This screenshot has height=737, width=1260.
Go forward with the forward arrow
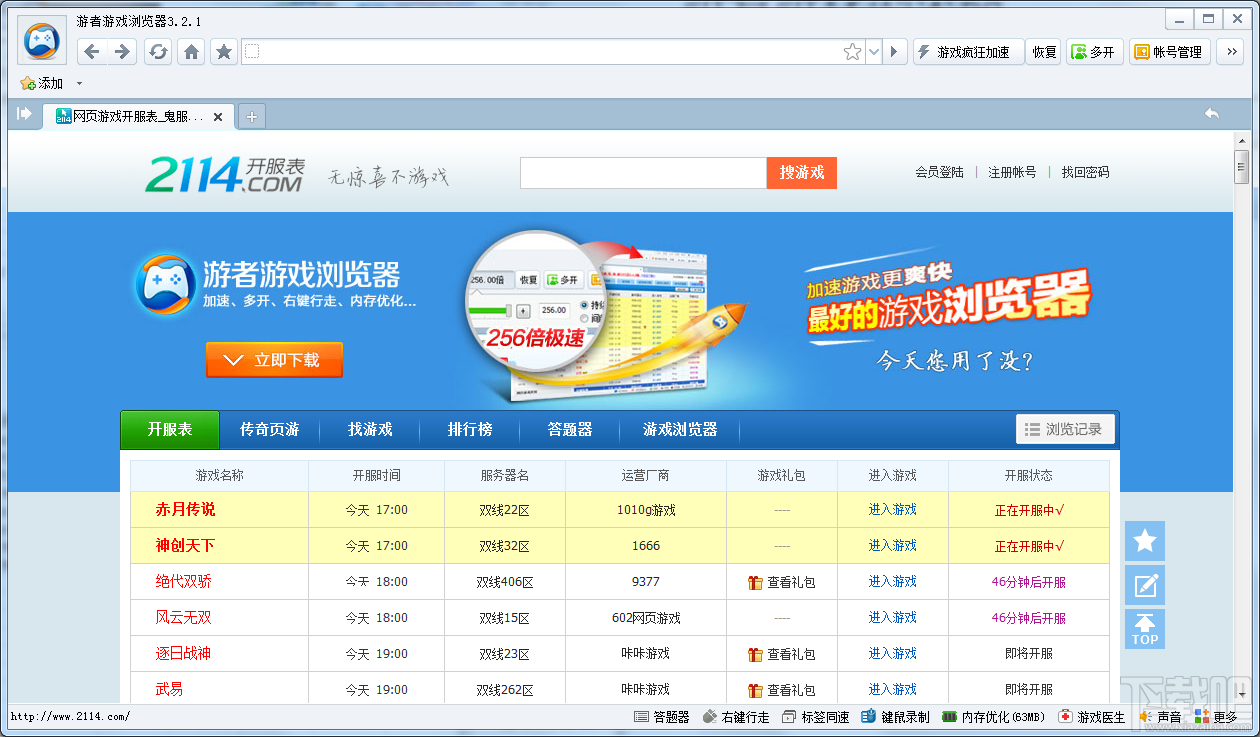click(123, 52)
